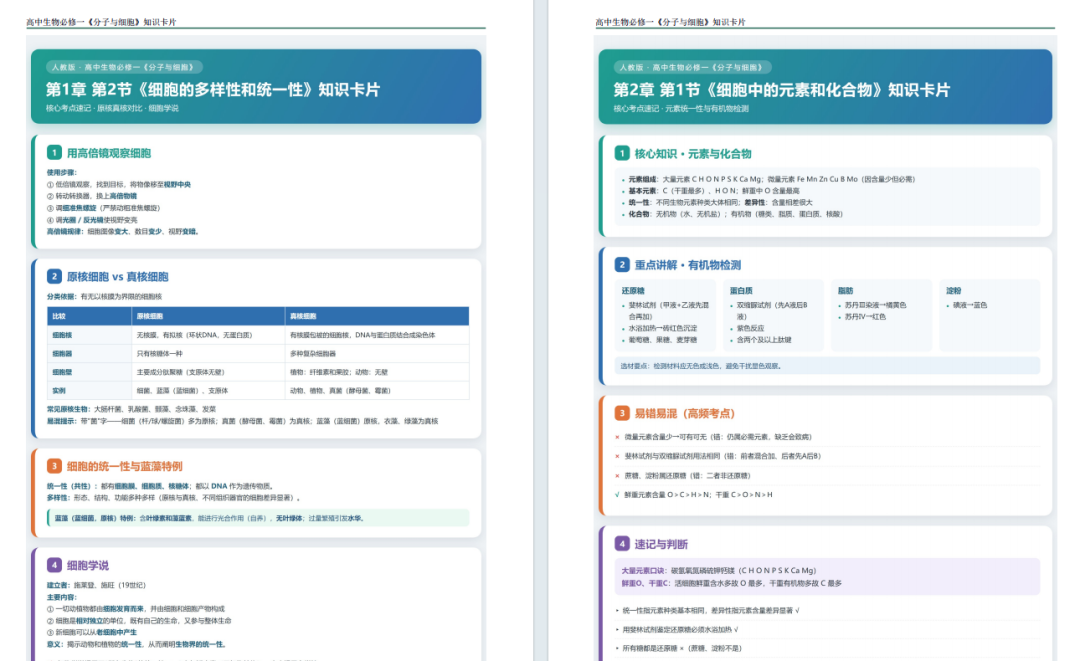Click the 淀粉 card title
The width and height of the screenshot is (1080, 661).
[953, 291]
